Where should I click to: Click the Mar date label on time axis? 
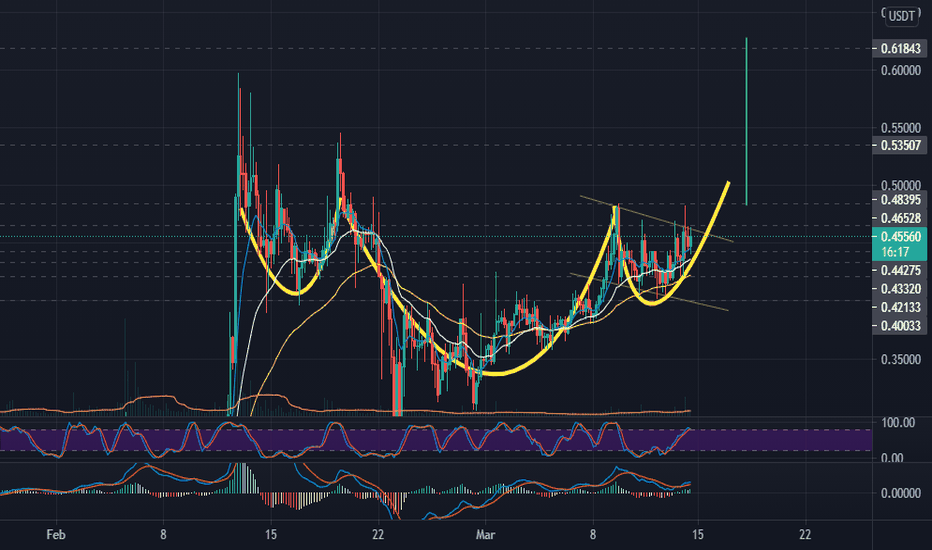pyautogui.click(x=485, y=535)
